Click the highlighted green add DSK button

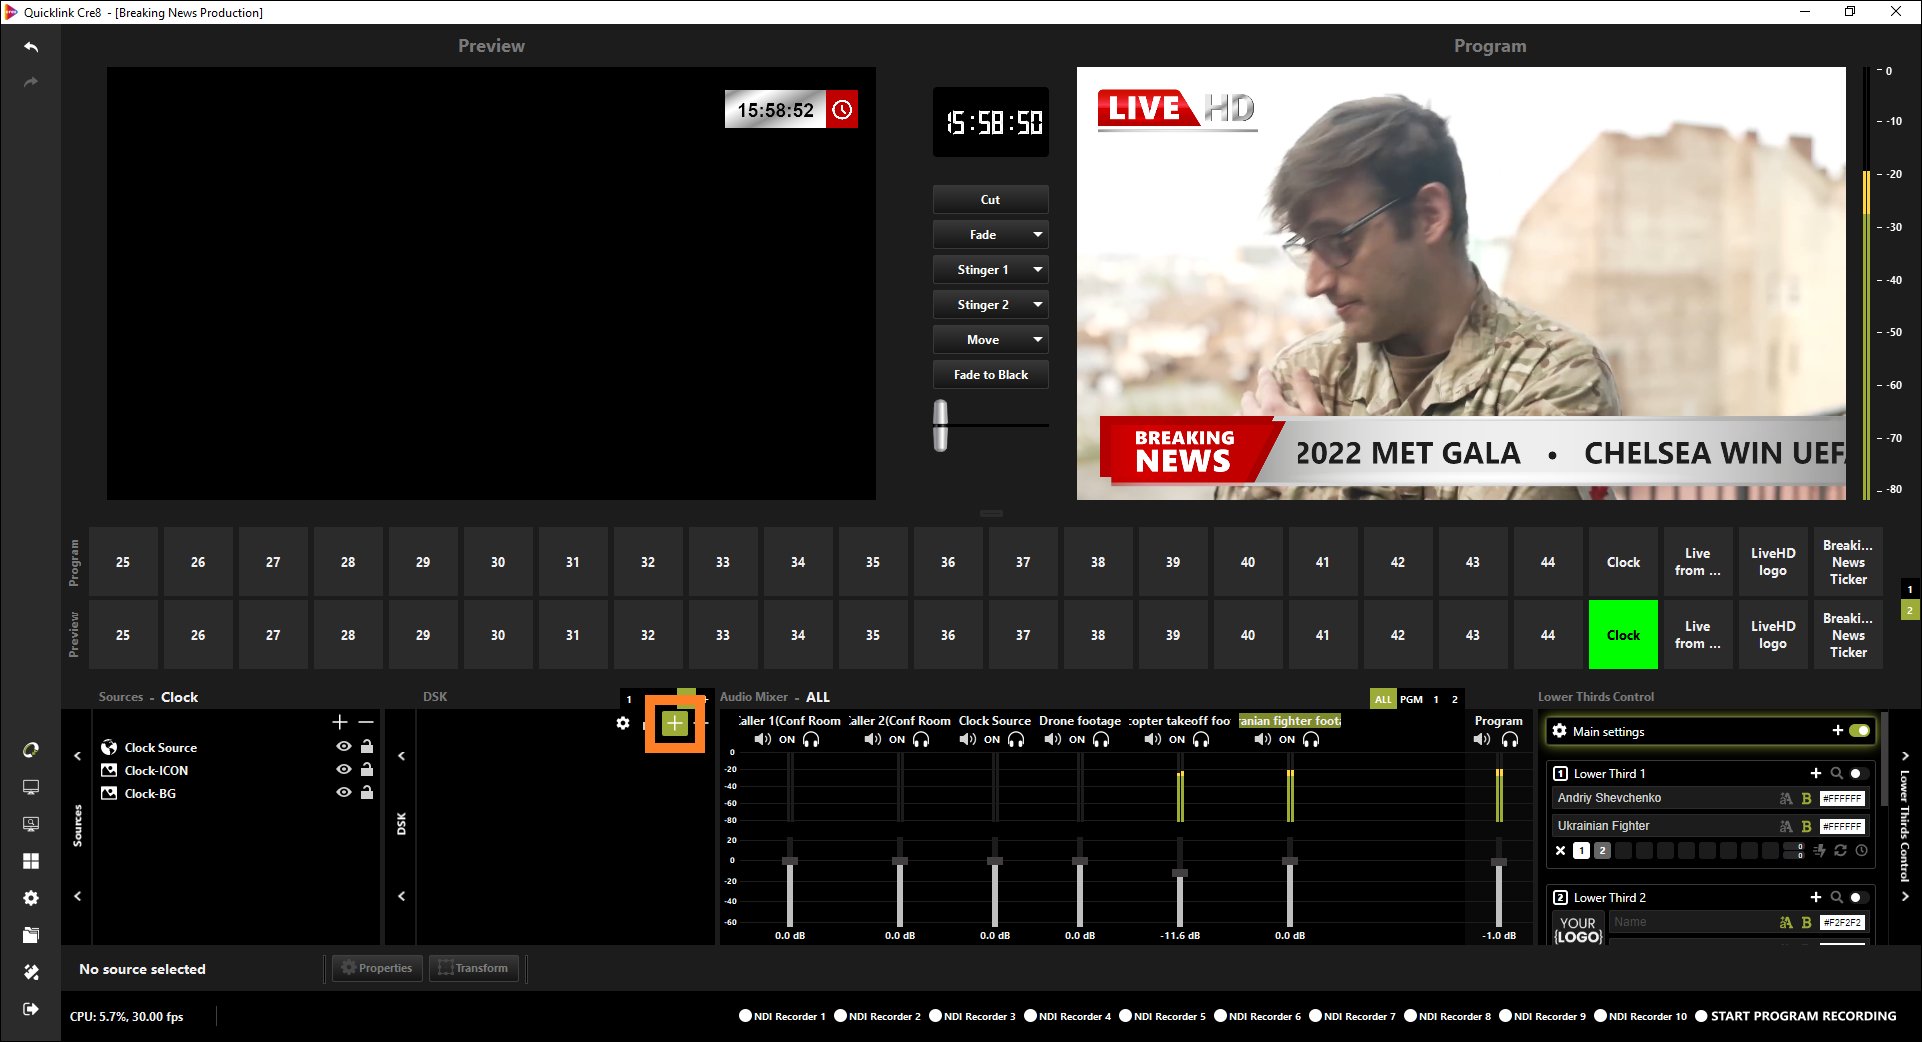675,724
